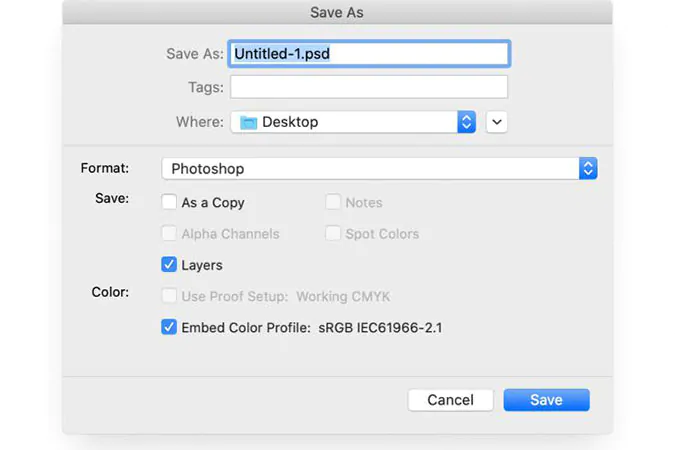Enable the As a Copy checkbox
The image size is (675, 450).
point(170,202)
